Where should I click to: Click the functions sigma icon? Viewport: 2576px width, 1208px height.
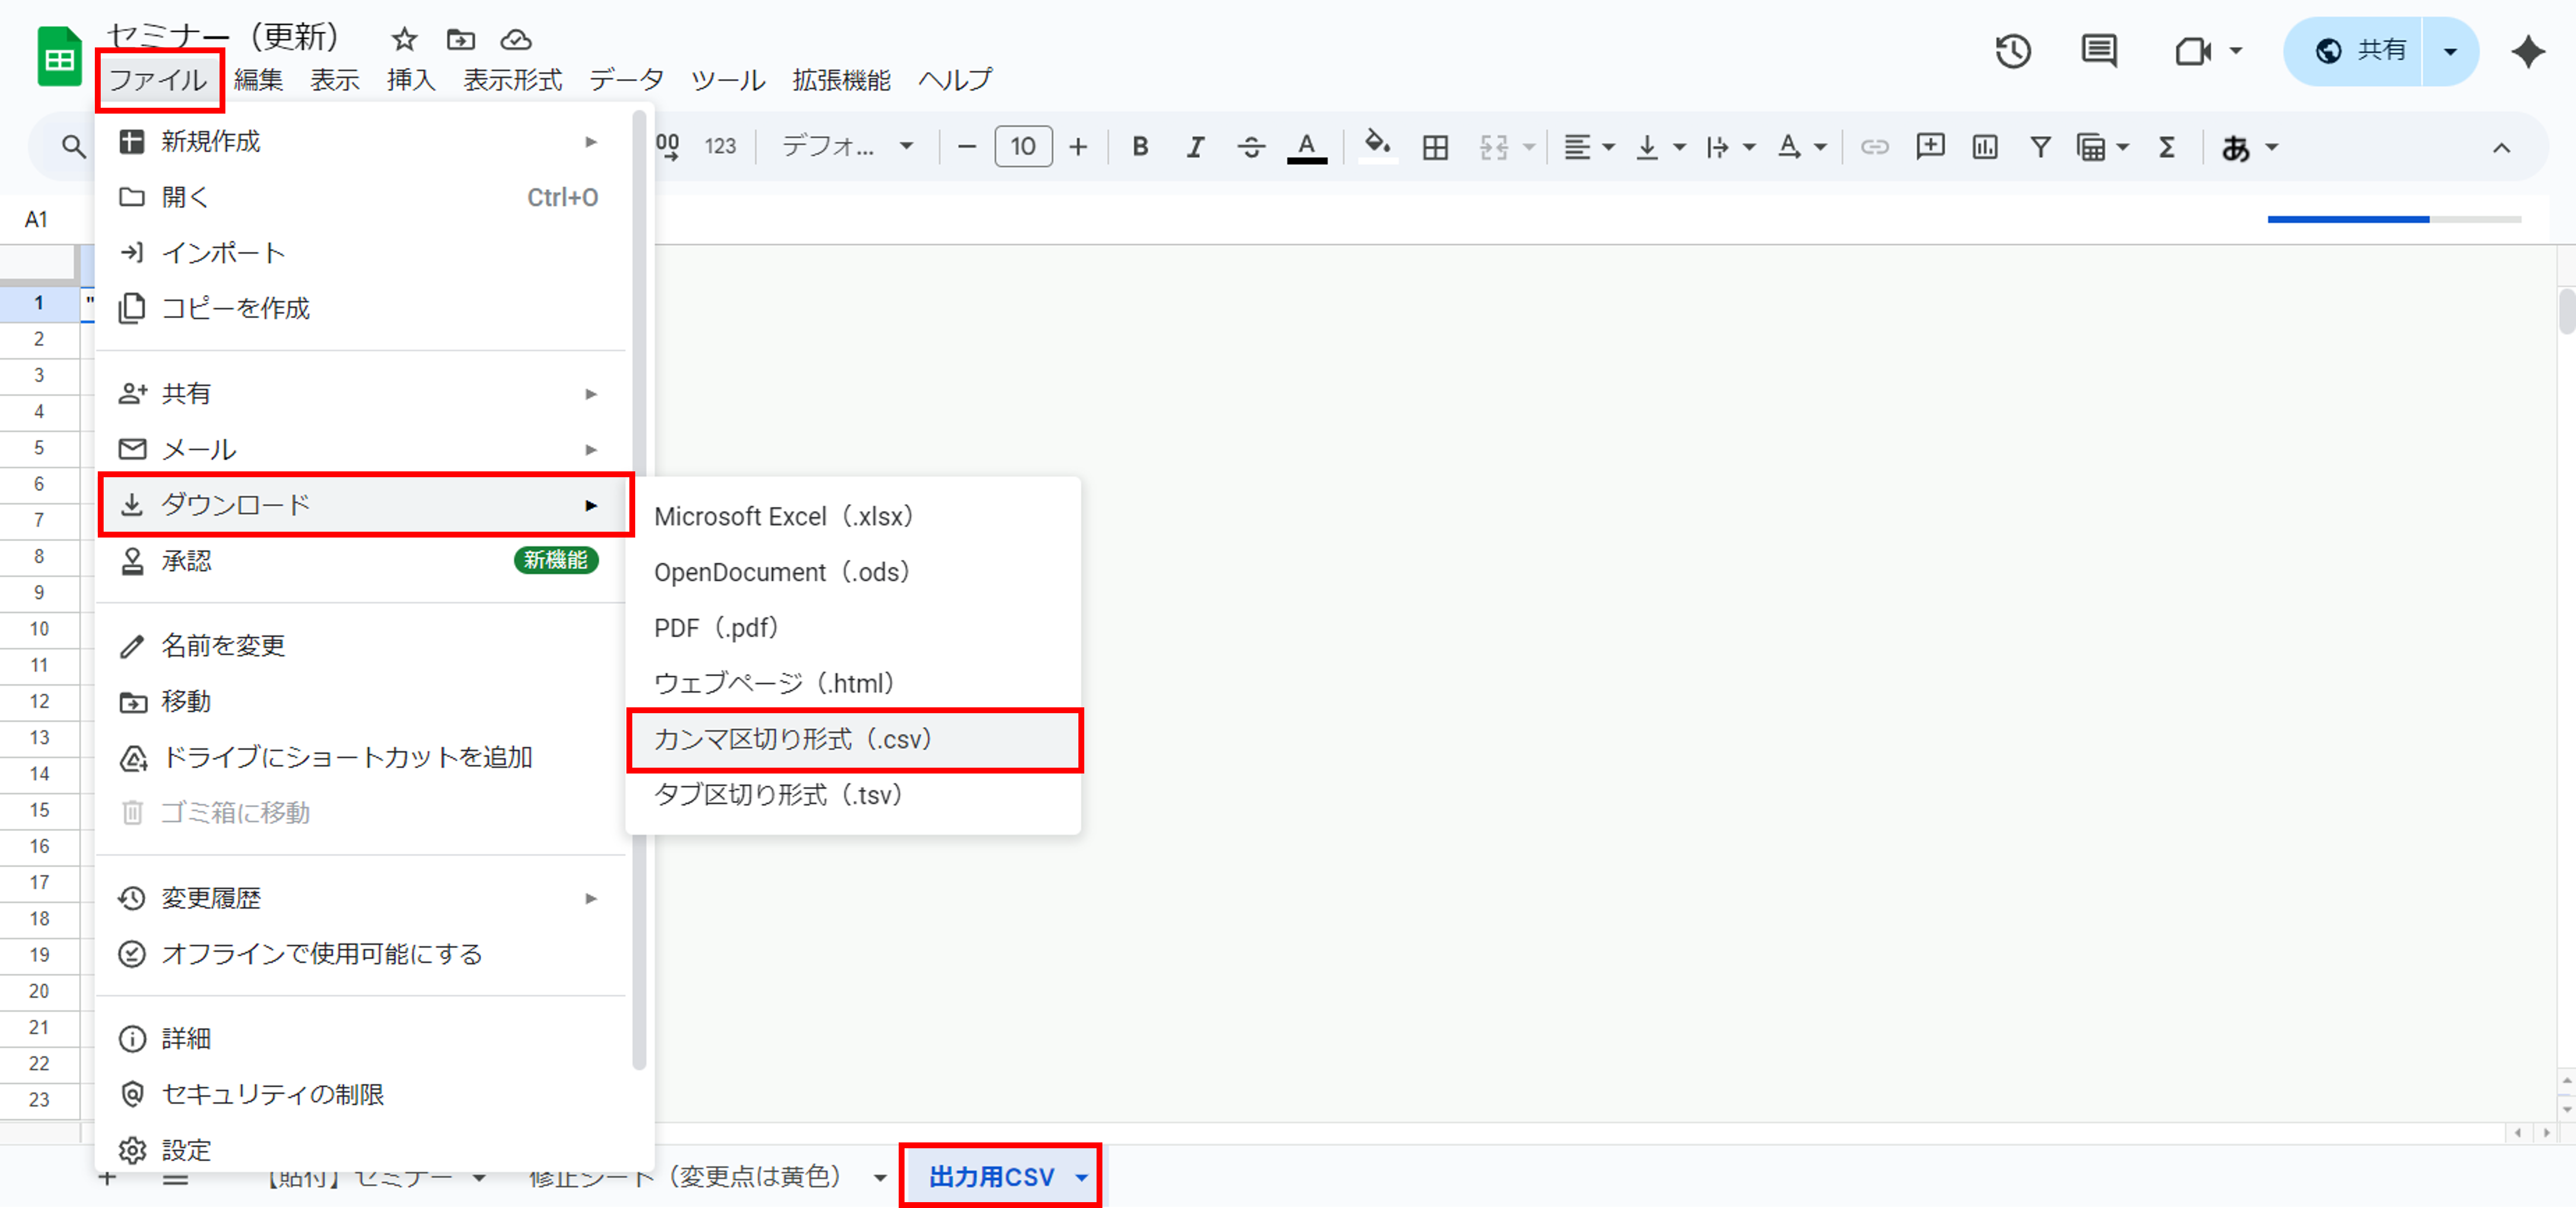pyautogui.click(x=2166, y=147)
